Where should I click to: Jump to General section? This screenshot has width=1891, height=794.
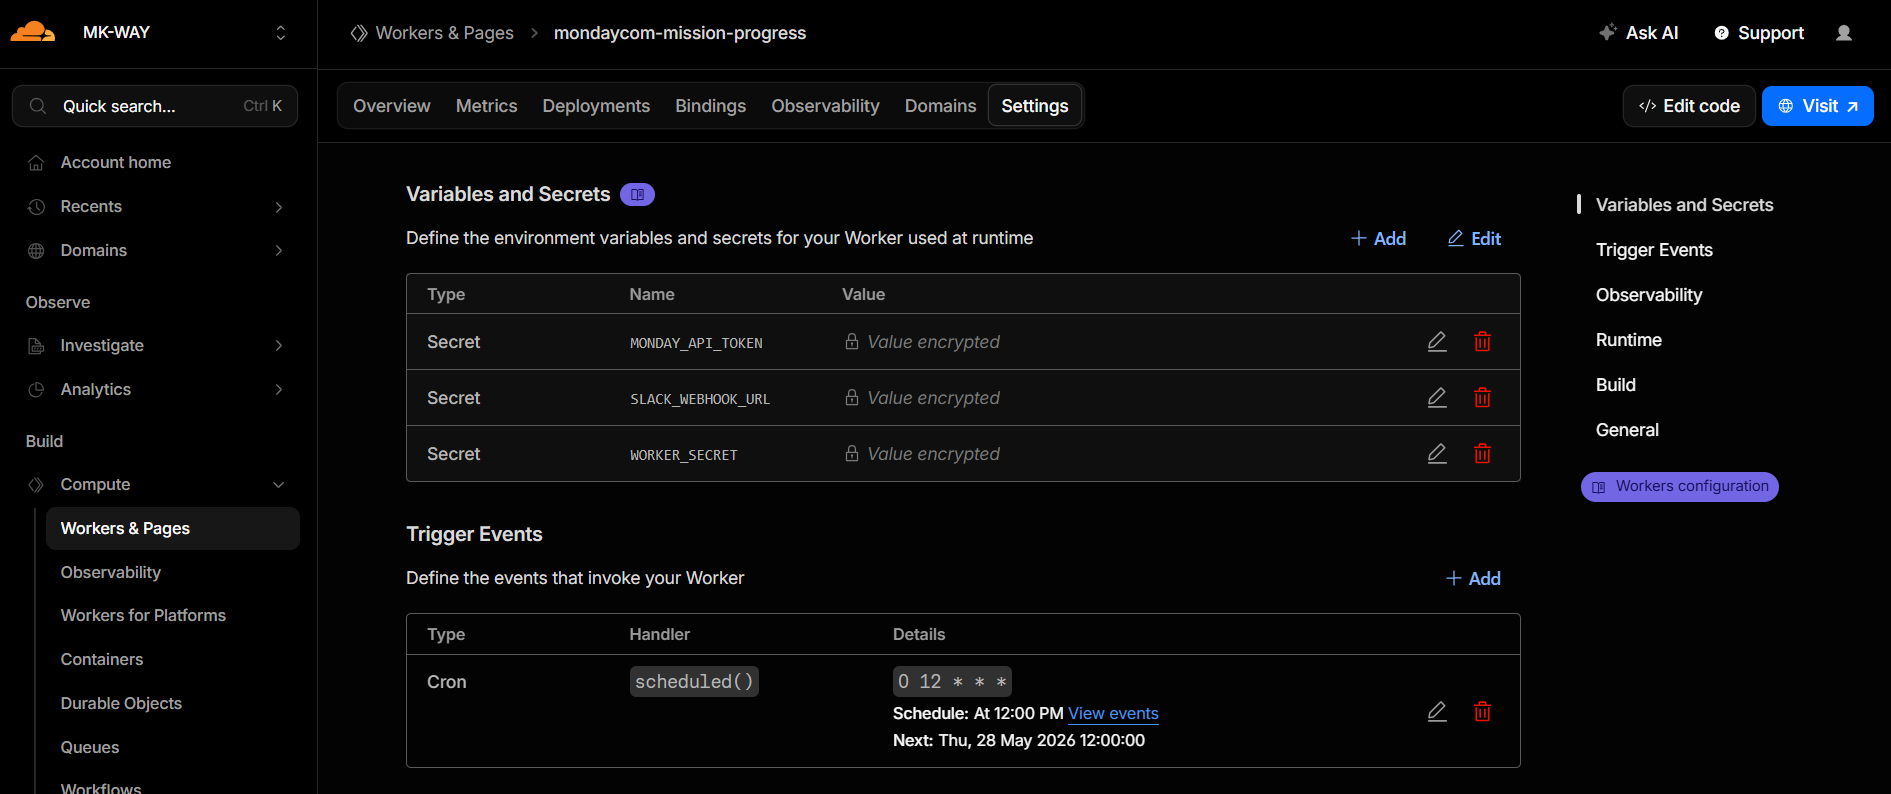[x=1627, y=430]
